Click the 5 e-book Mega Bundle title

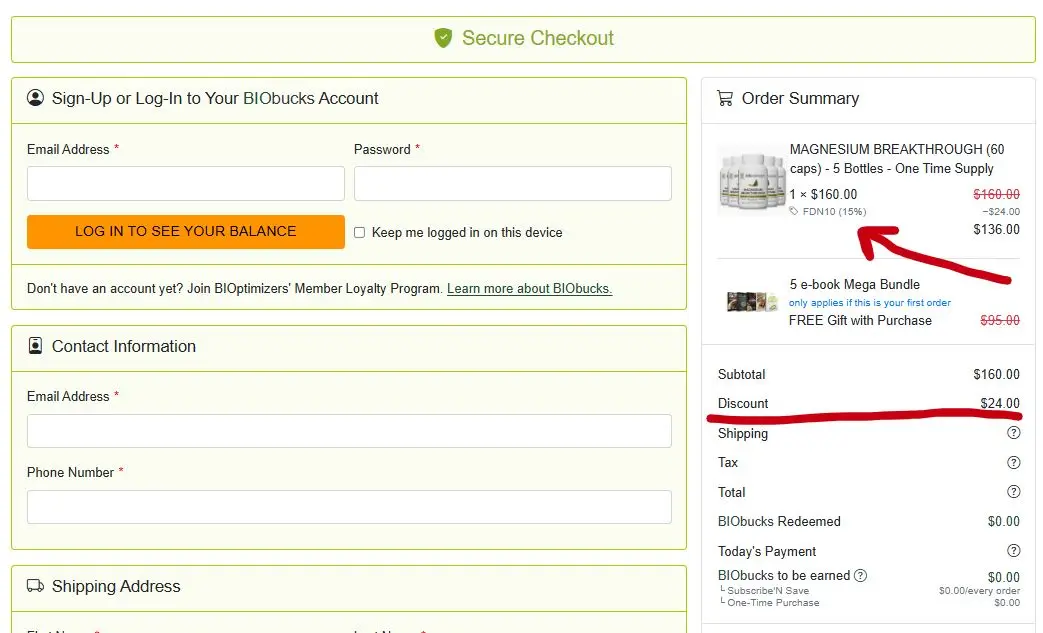855,285
